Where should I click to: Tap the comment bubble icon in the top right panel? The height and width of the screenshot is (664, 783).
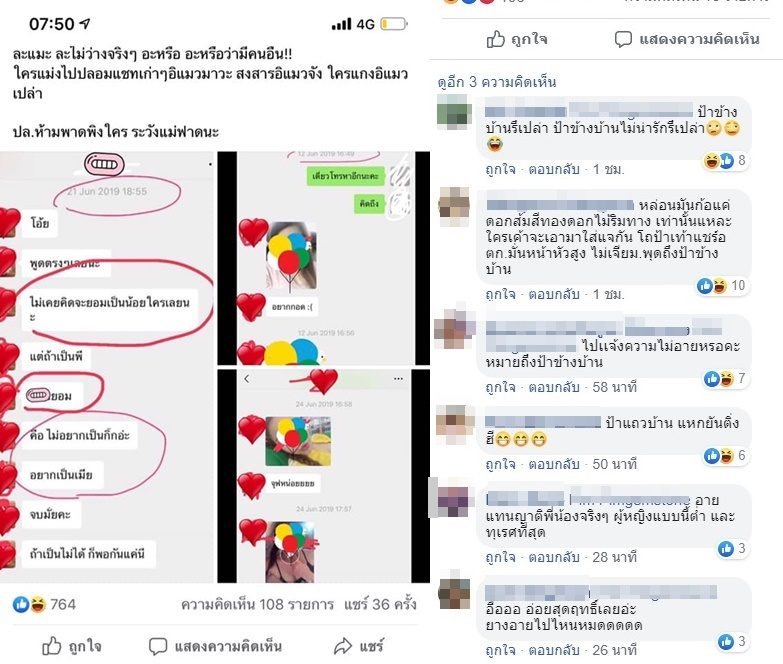623,39
